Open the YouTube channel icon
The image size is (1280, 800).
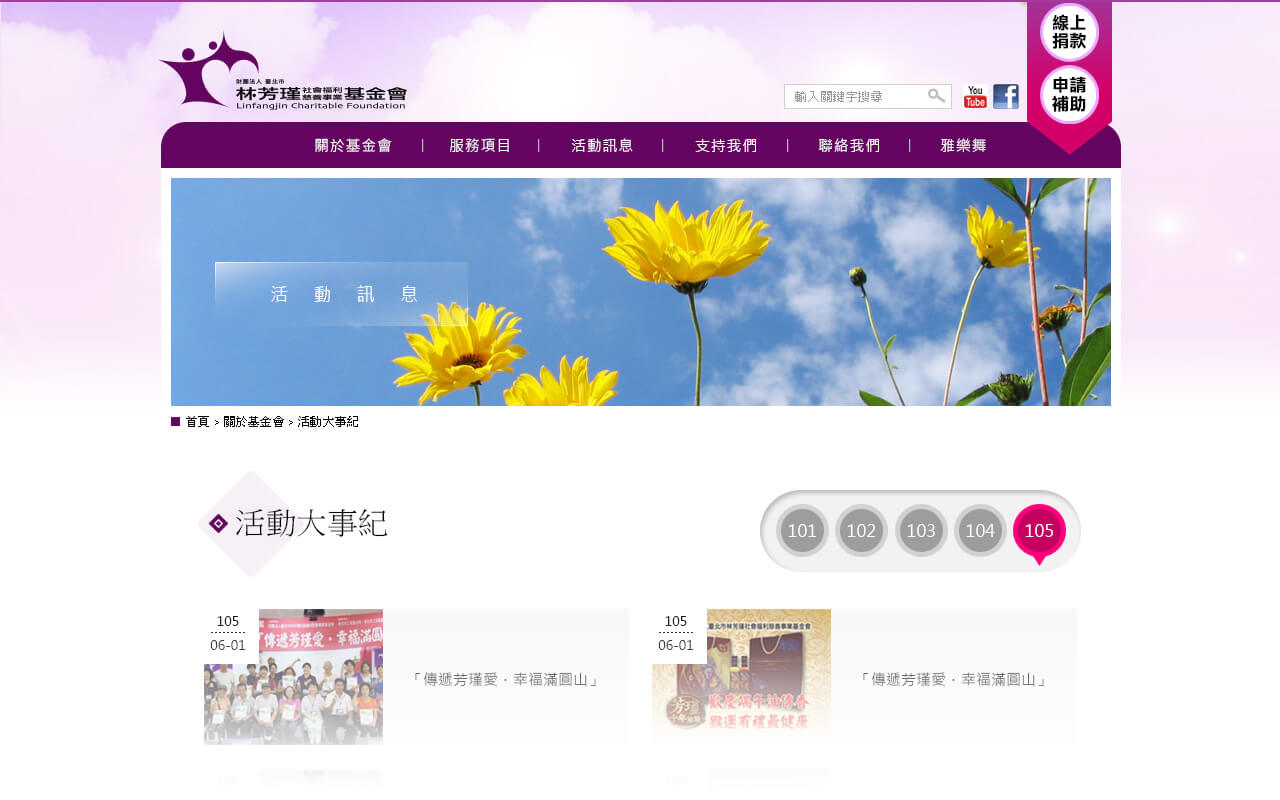click(x=975, y=97)
